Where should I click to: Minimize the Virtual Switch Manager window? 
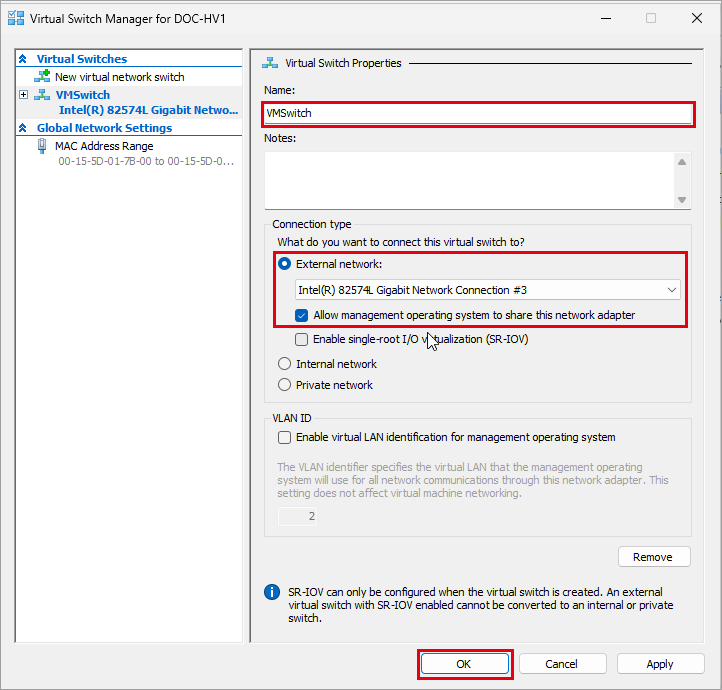(x=606, y=18)
